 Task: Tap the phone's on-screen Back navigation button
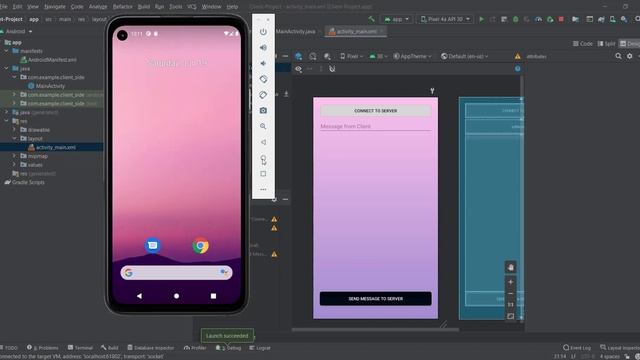(x=140, y=296)
